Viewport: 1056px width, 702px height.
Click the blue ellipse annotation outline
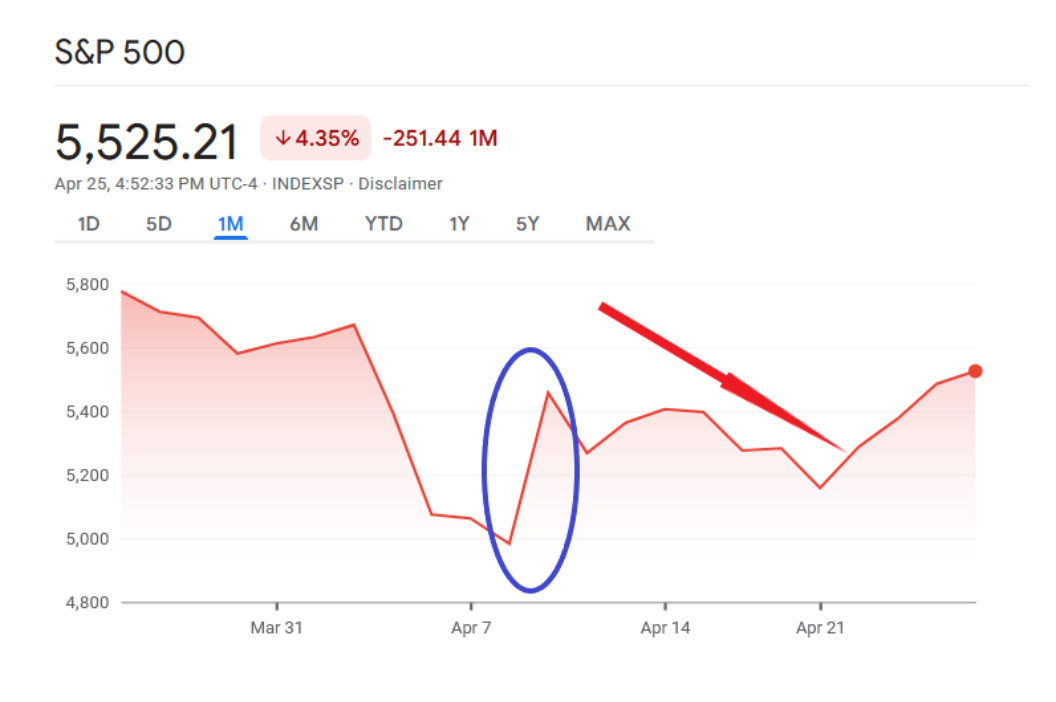578,468
